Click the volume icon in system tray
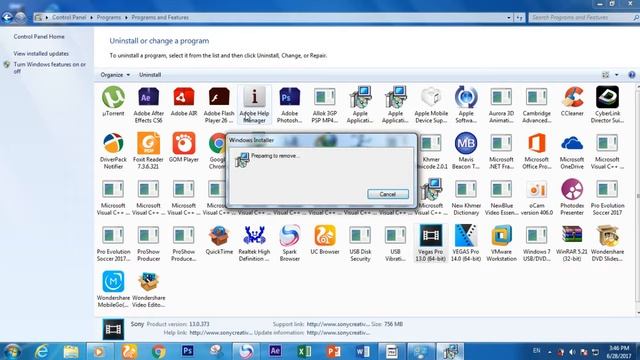 tap(572, 352)
